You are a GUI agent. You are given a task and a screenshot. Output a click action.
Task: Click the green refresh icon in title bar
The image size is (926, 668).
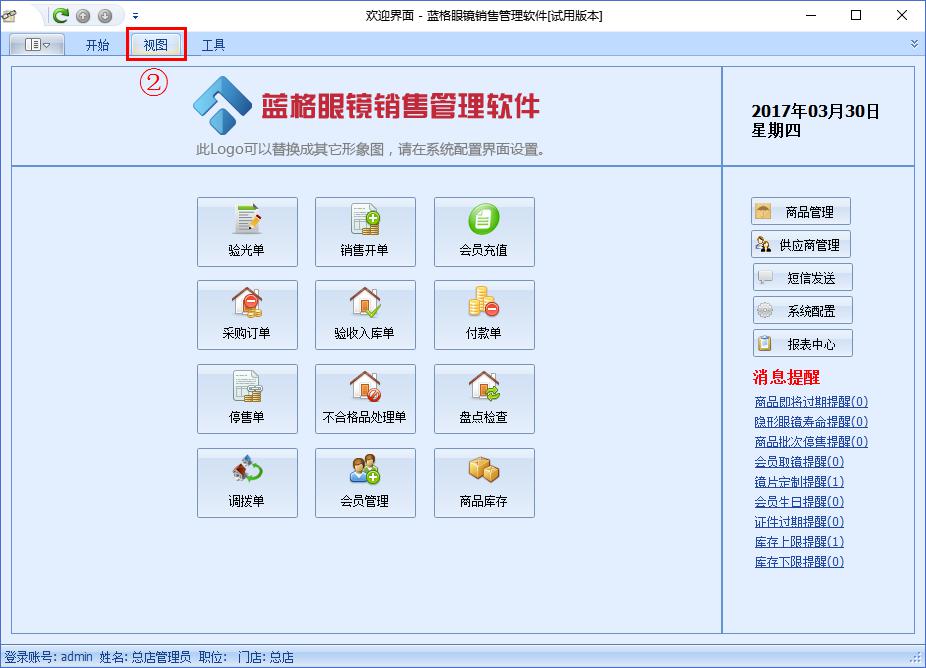coord(61,15)
